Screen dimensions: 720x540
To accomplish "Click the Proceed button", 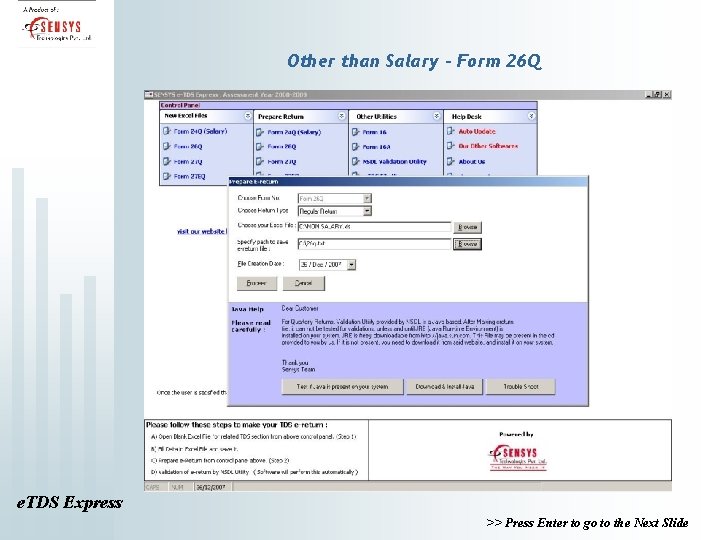I will [x=257, y=283].
